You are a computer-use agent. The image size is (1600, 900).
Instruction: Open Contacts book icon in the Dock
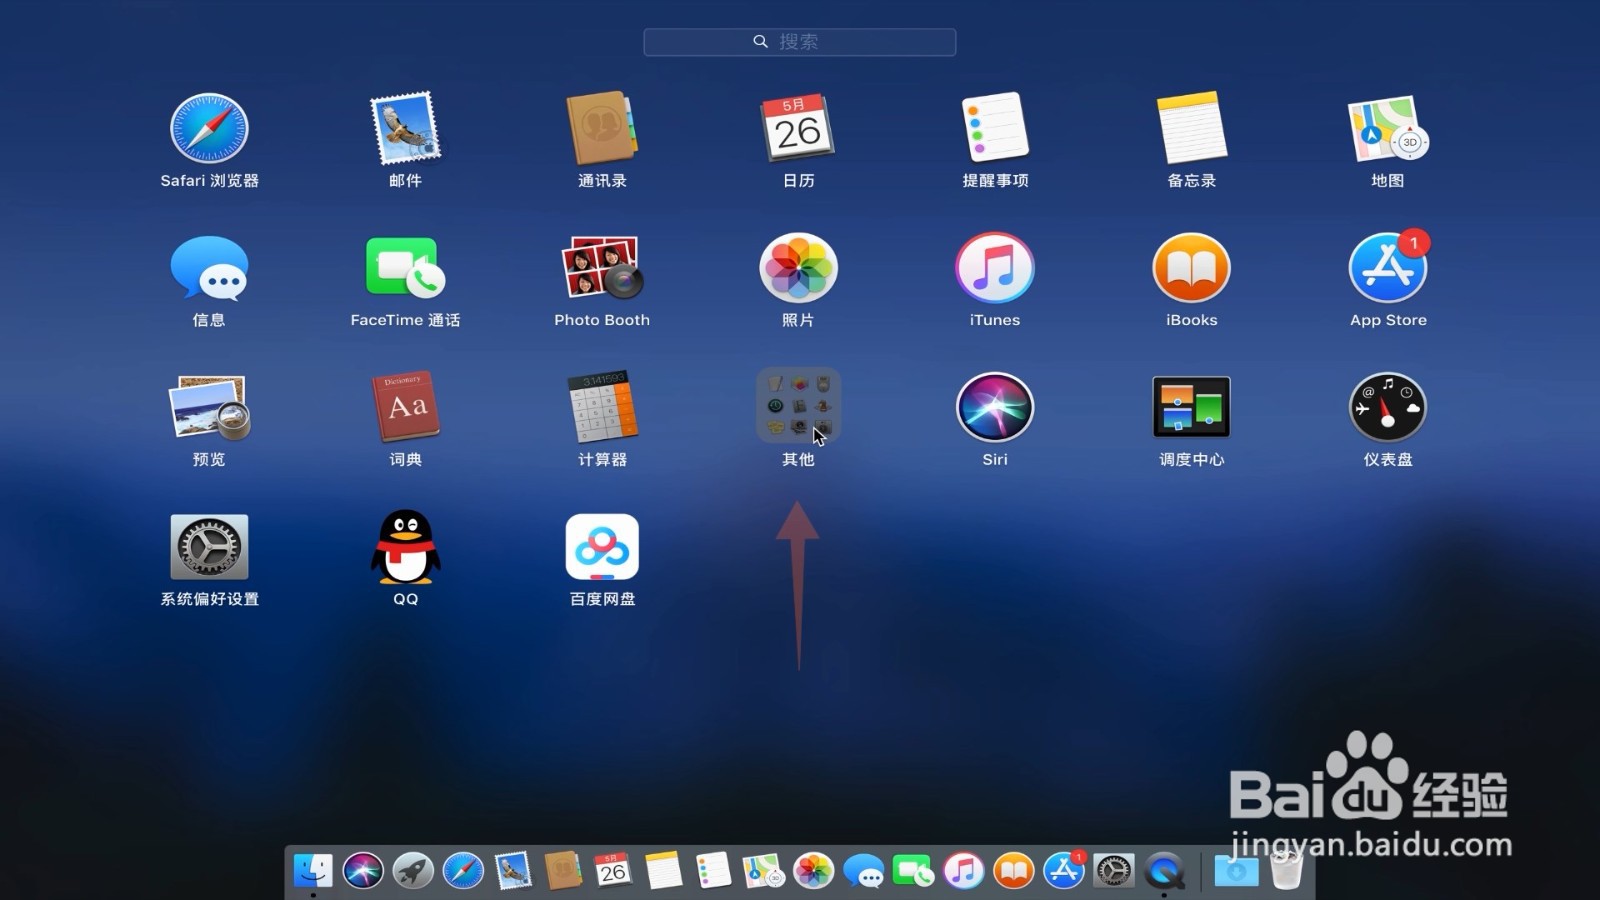563,870
